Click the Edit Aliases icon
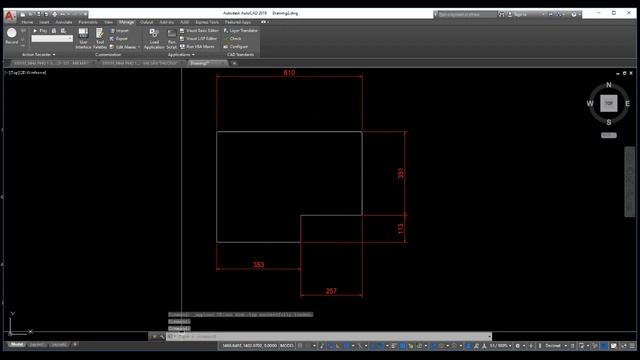Image resolution: width=640 pixels, height=360 pixels. pyautogui.click(x=123, y=47)
